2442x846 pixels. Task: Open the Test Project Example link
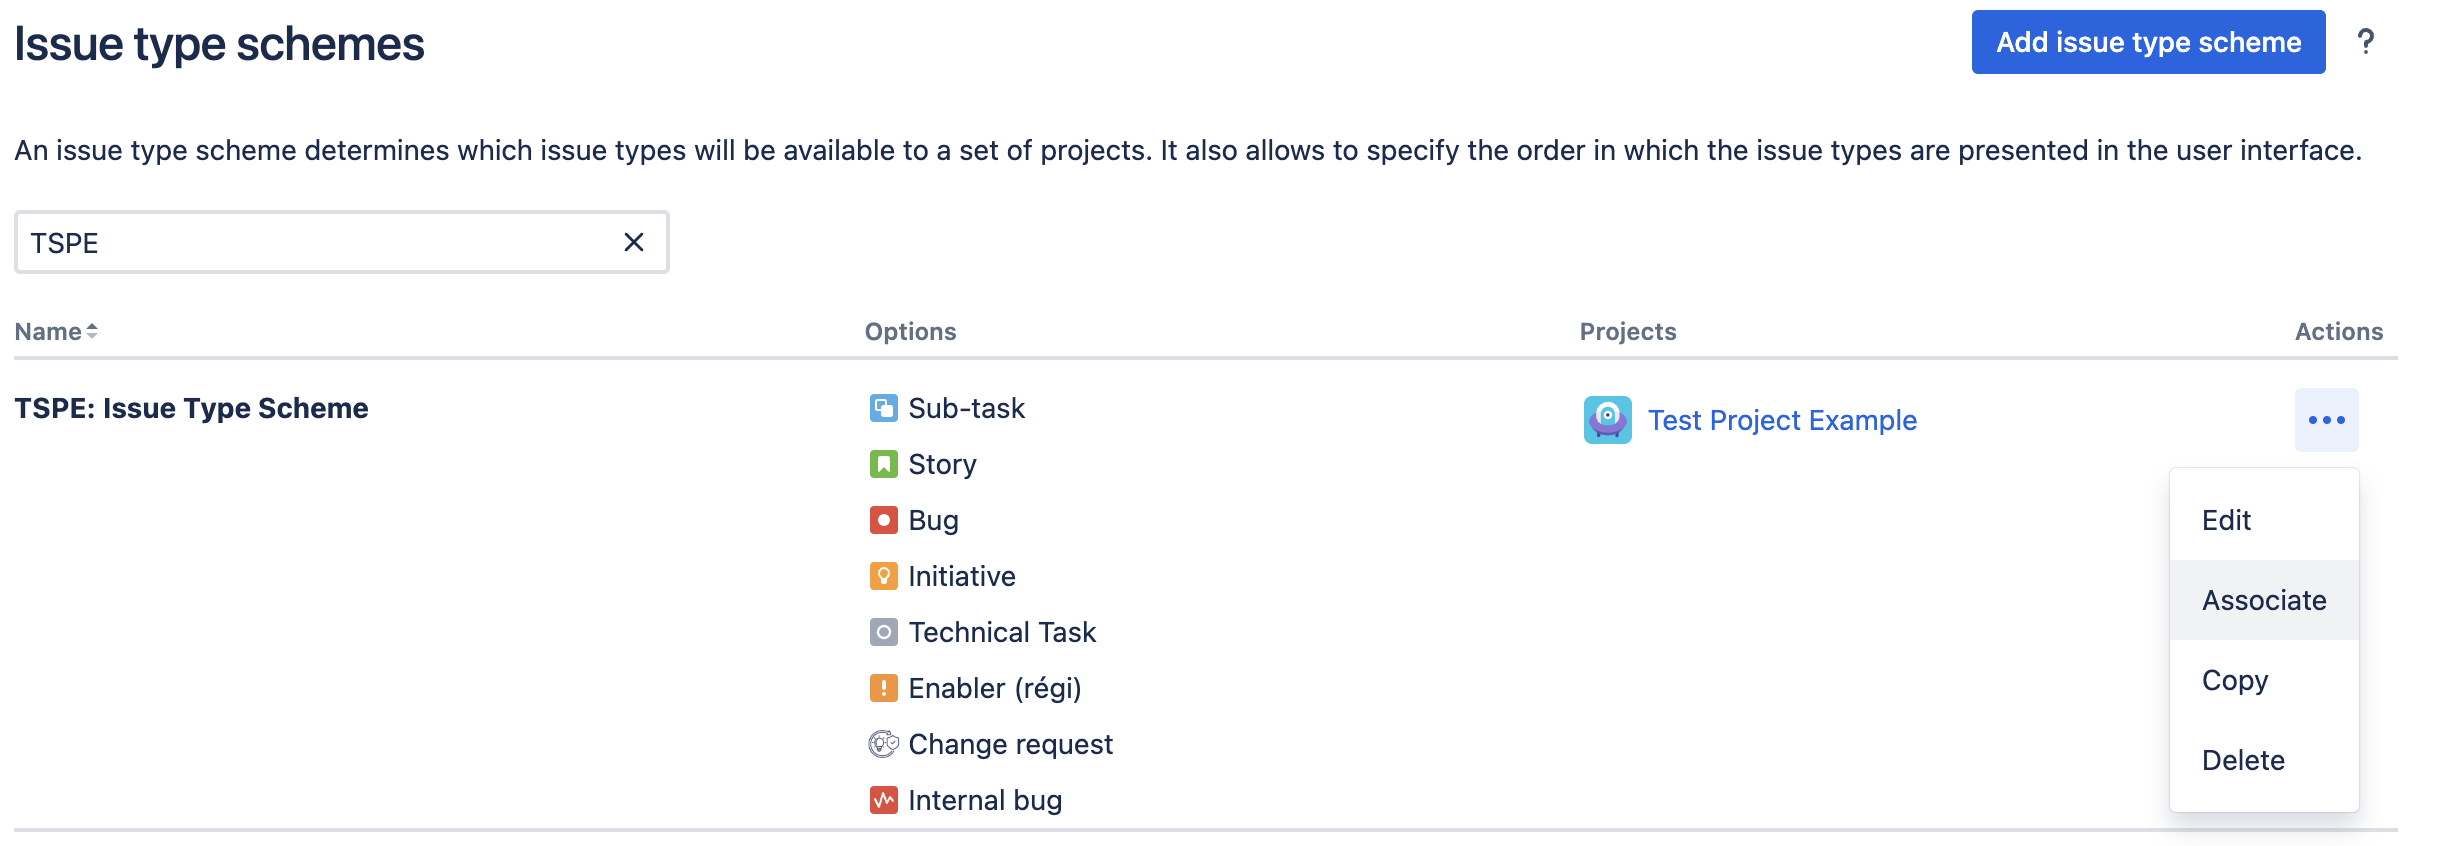pyautogui.click(x=1782, y=420)
